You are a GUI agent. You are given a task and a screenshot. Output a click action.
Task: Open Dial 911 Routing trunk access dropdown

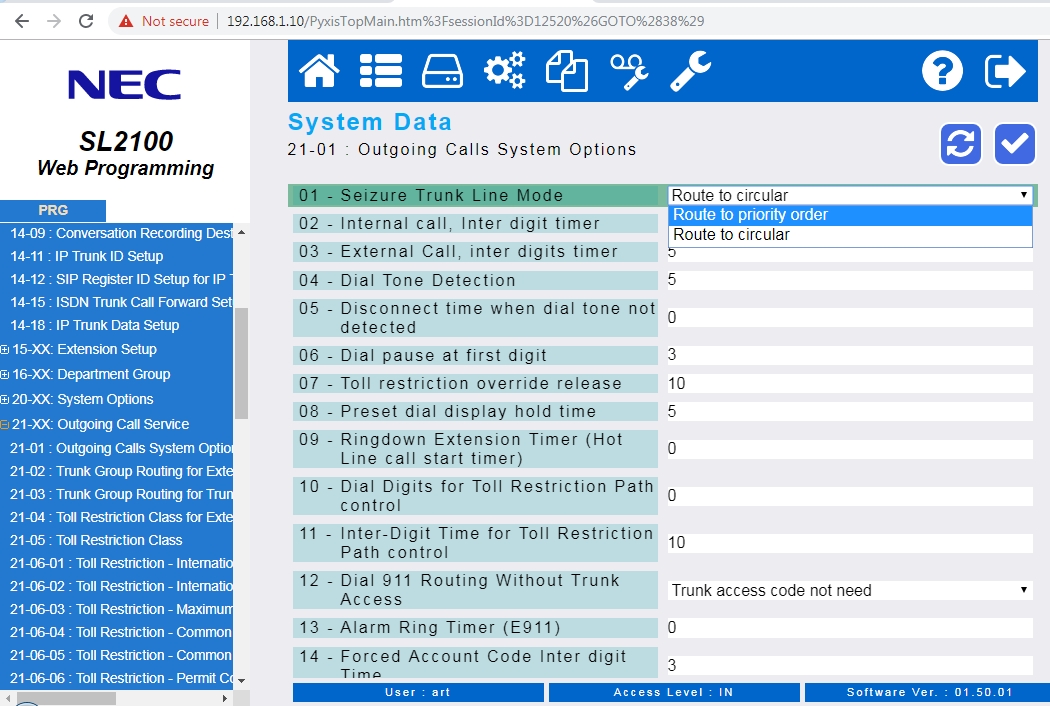[849, 590]
